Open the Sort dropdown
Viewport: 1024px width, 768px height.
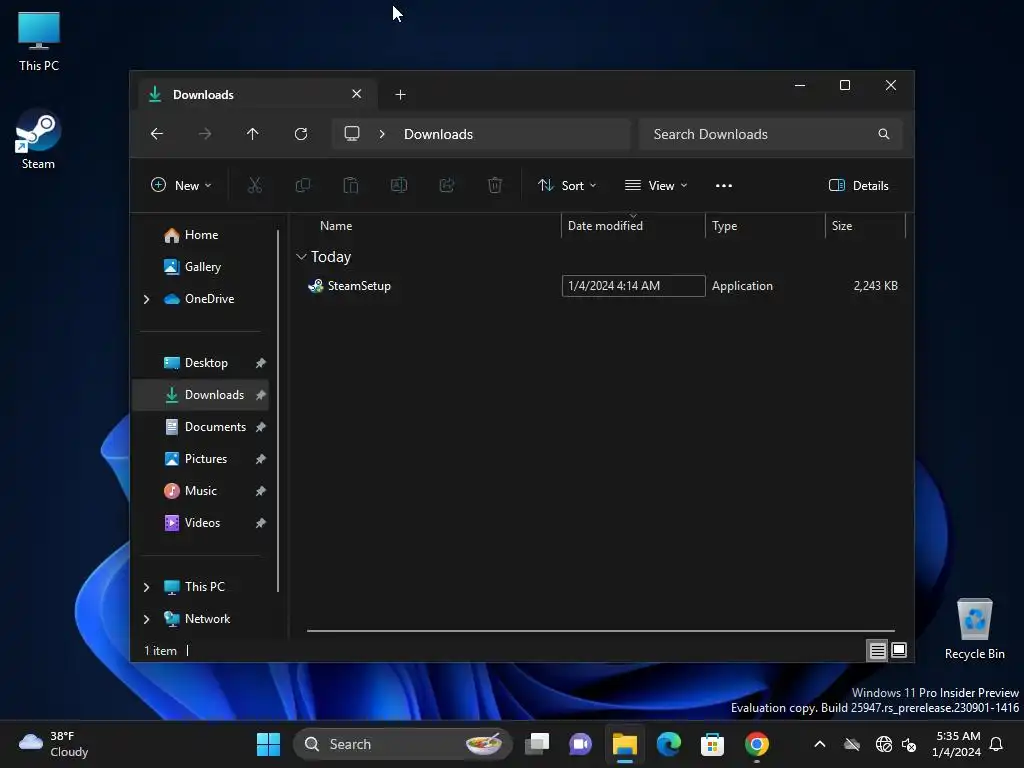click(x=567, y=185)
